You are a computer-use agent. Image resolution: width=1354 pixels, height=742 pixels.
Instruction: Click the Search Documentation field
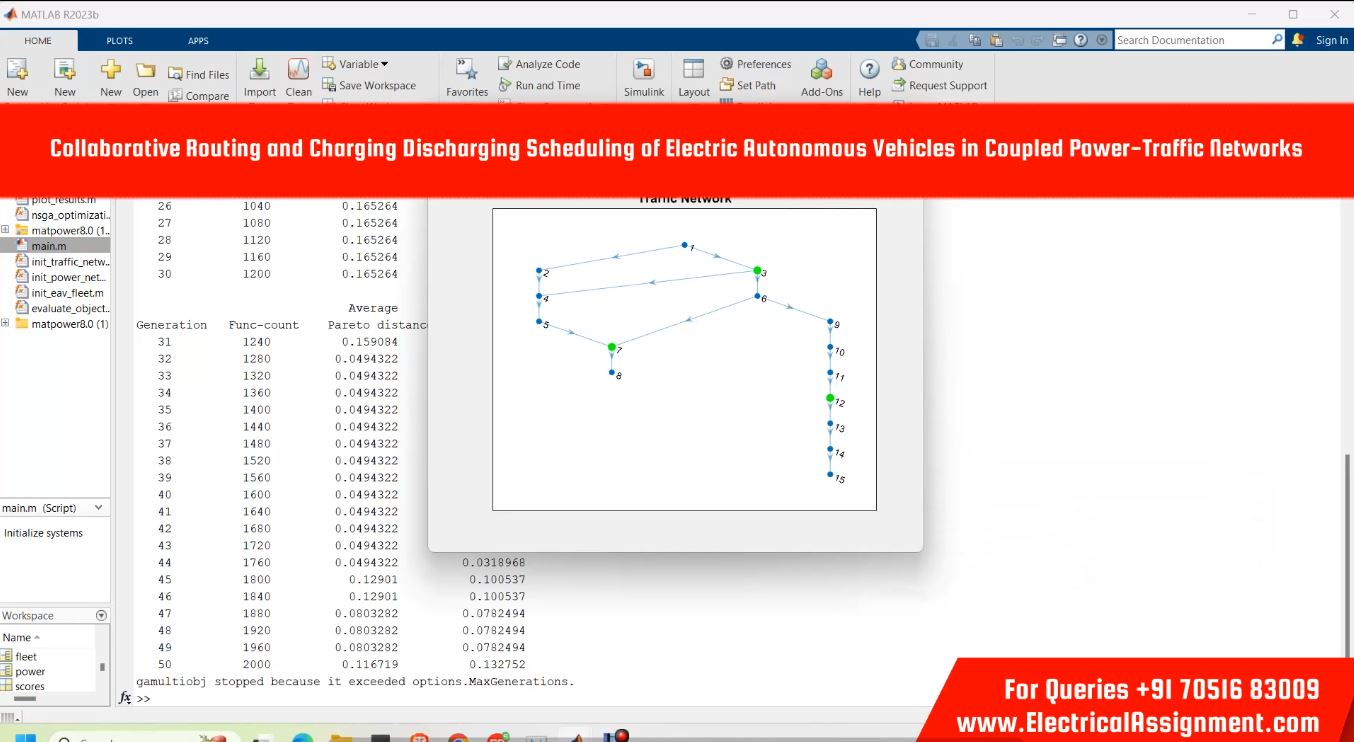click(1191, 40)
